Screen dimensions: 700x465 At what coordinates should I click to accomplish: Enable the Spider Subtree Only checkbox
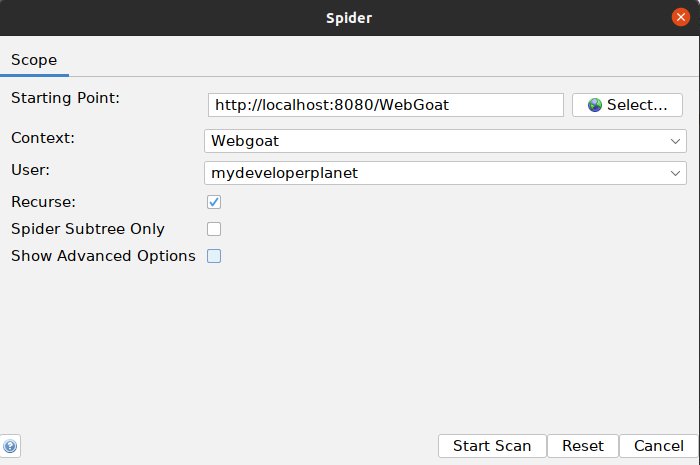pos(214,229)
